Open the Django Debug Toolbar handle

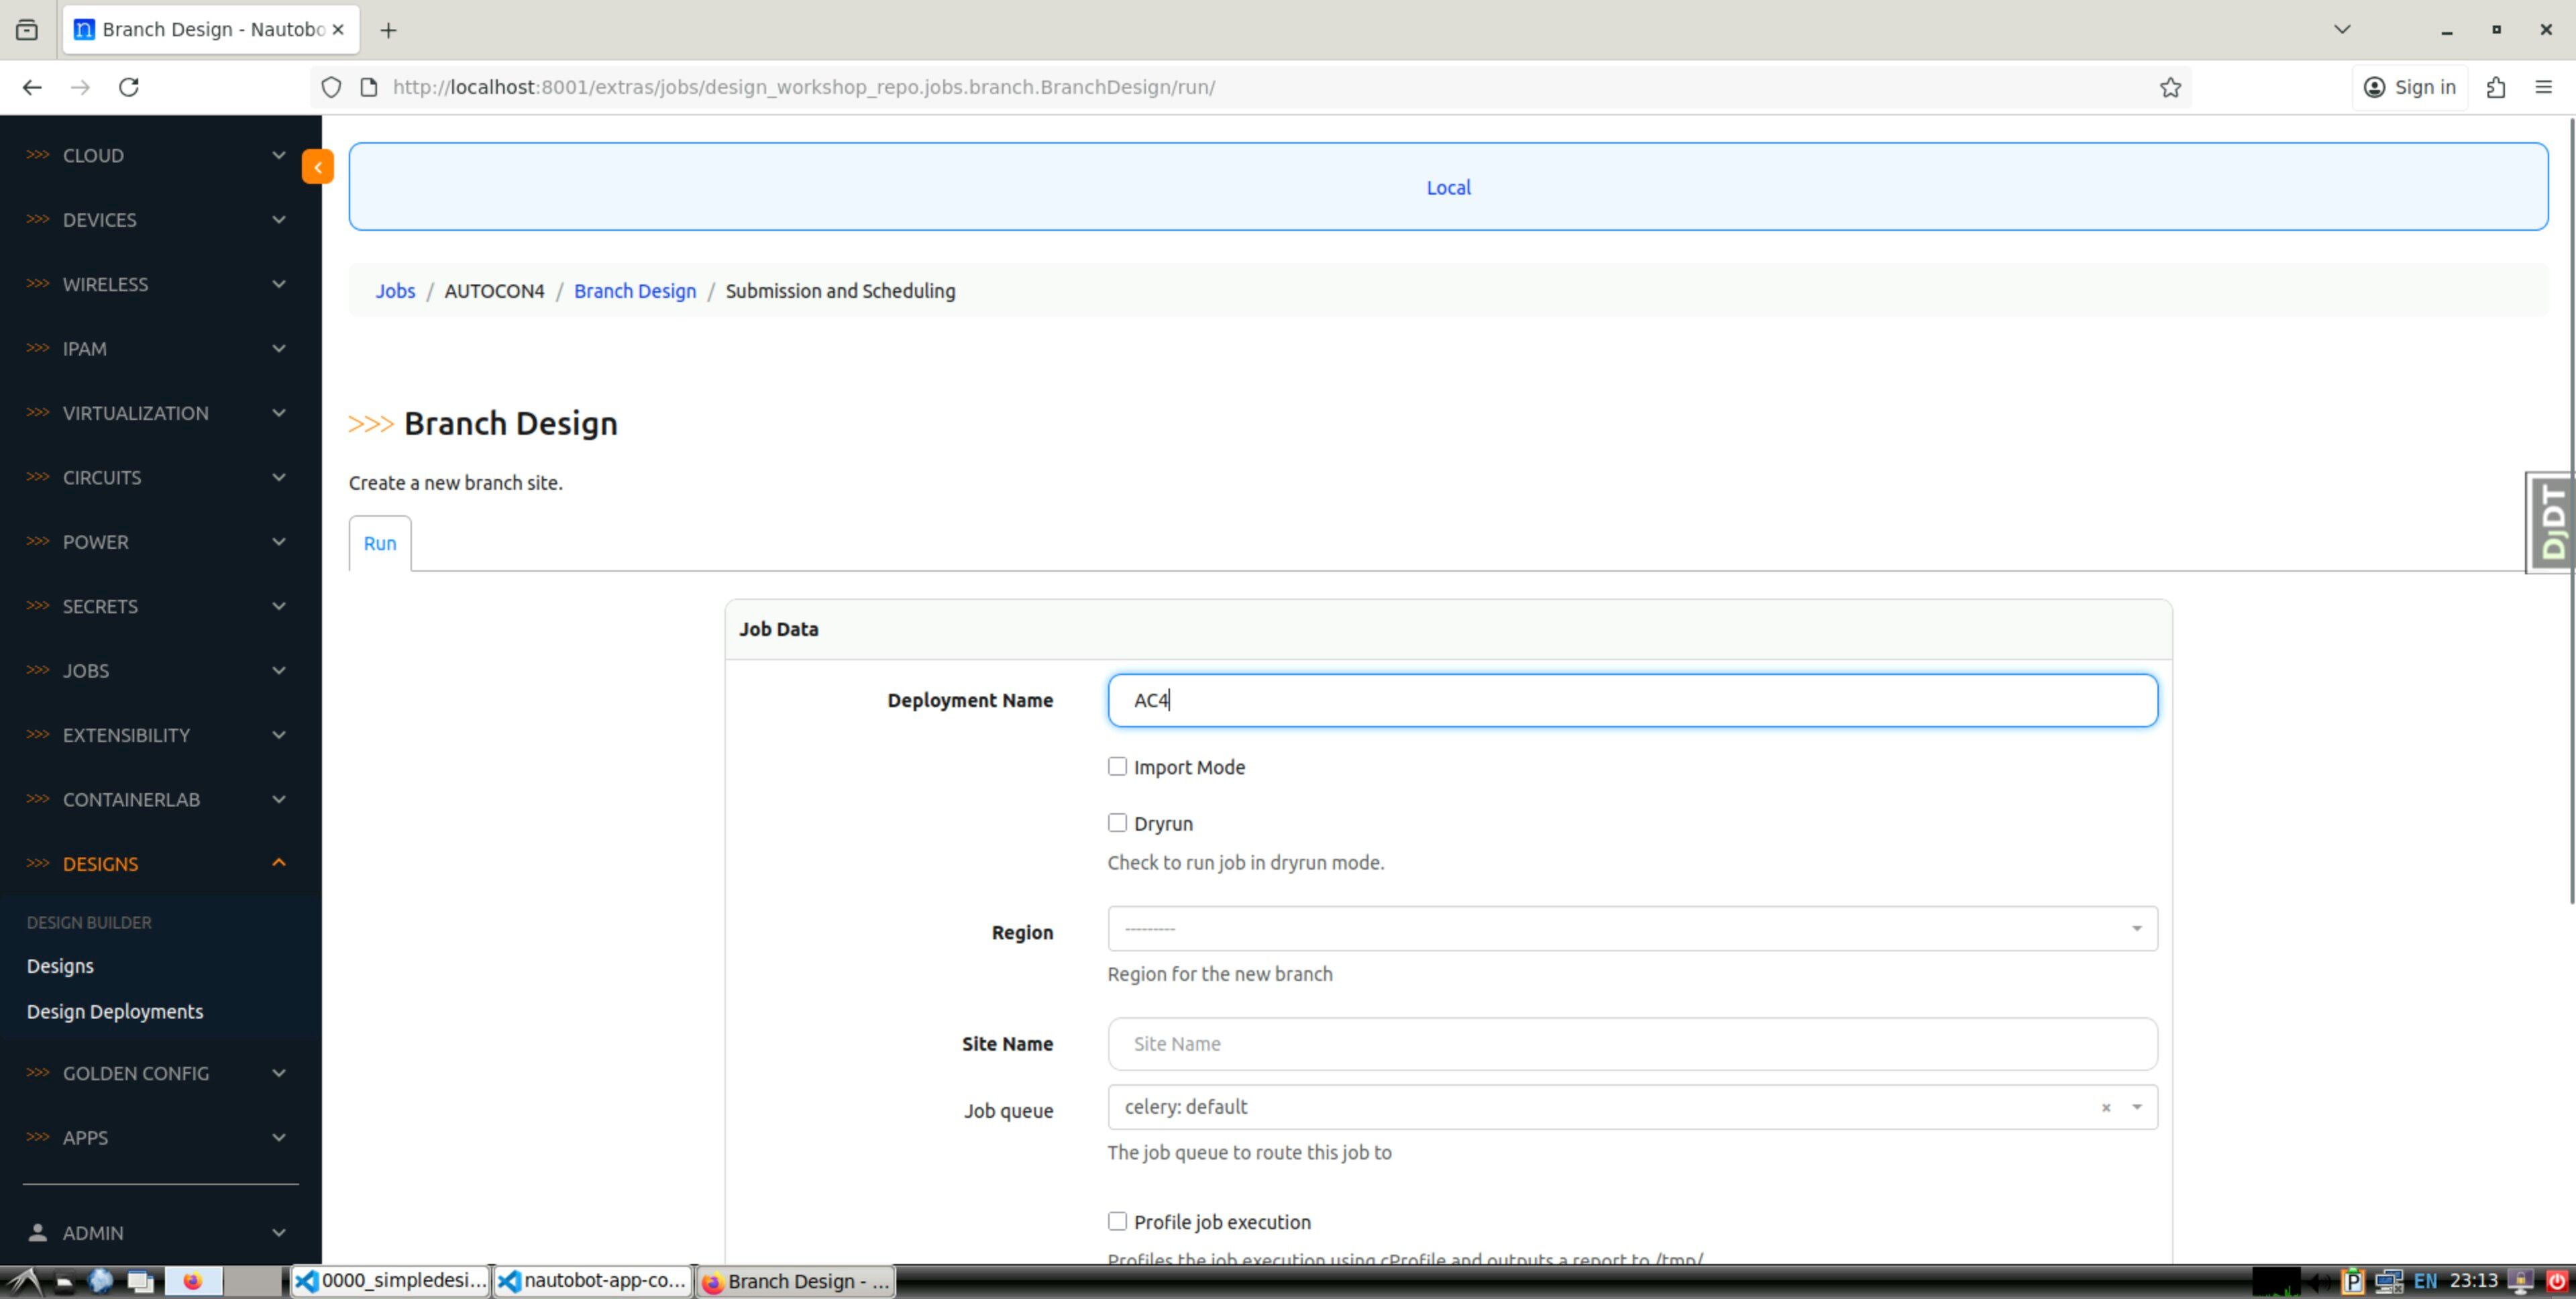point(2551,522)
